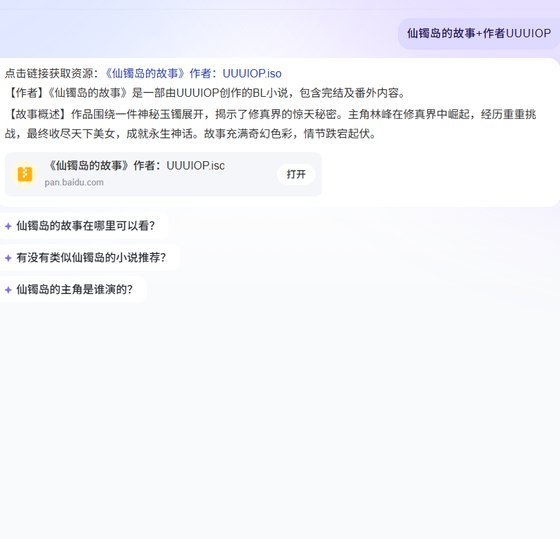Select suggestion 仙镯岛的故事在哪里可以看?
The image size is (560, 539).
pos(84,226)
